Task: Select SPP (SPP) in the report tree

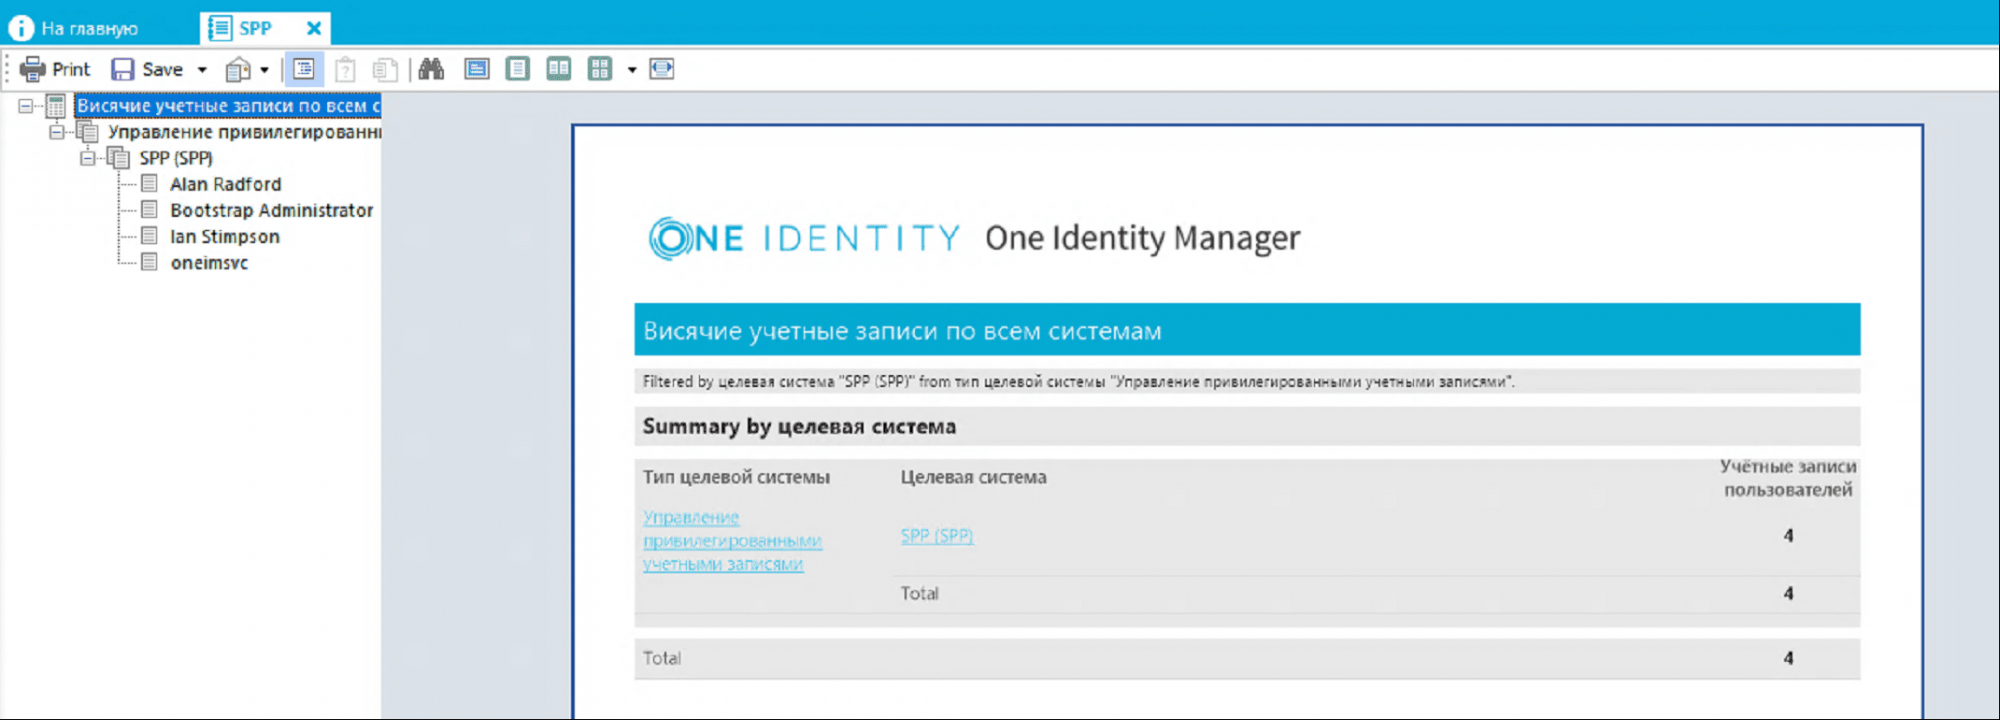Action: click(176, 158)
